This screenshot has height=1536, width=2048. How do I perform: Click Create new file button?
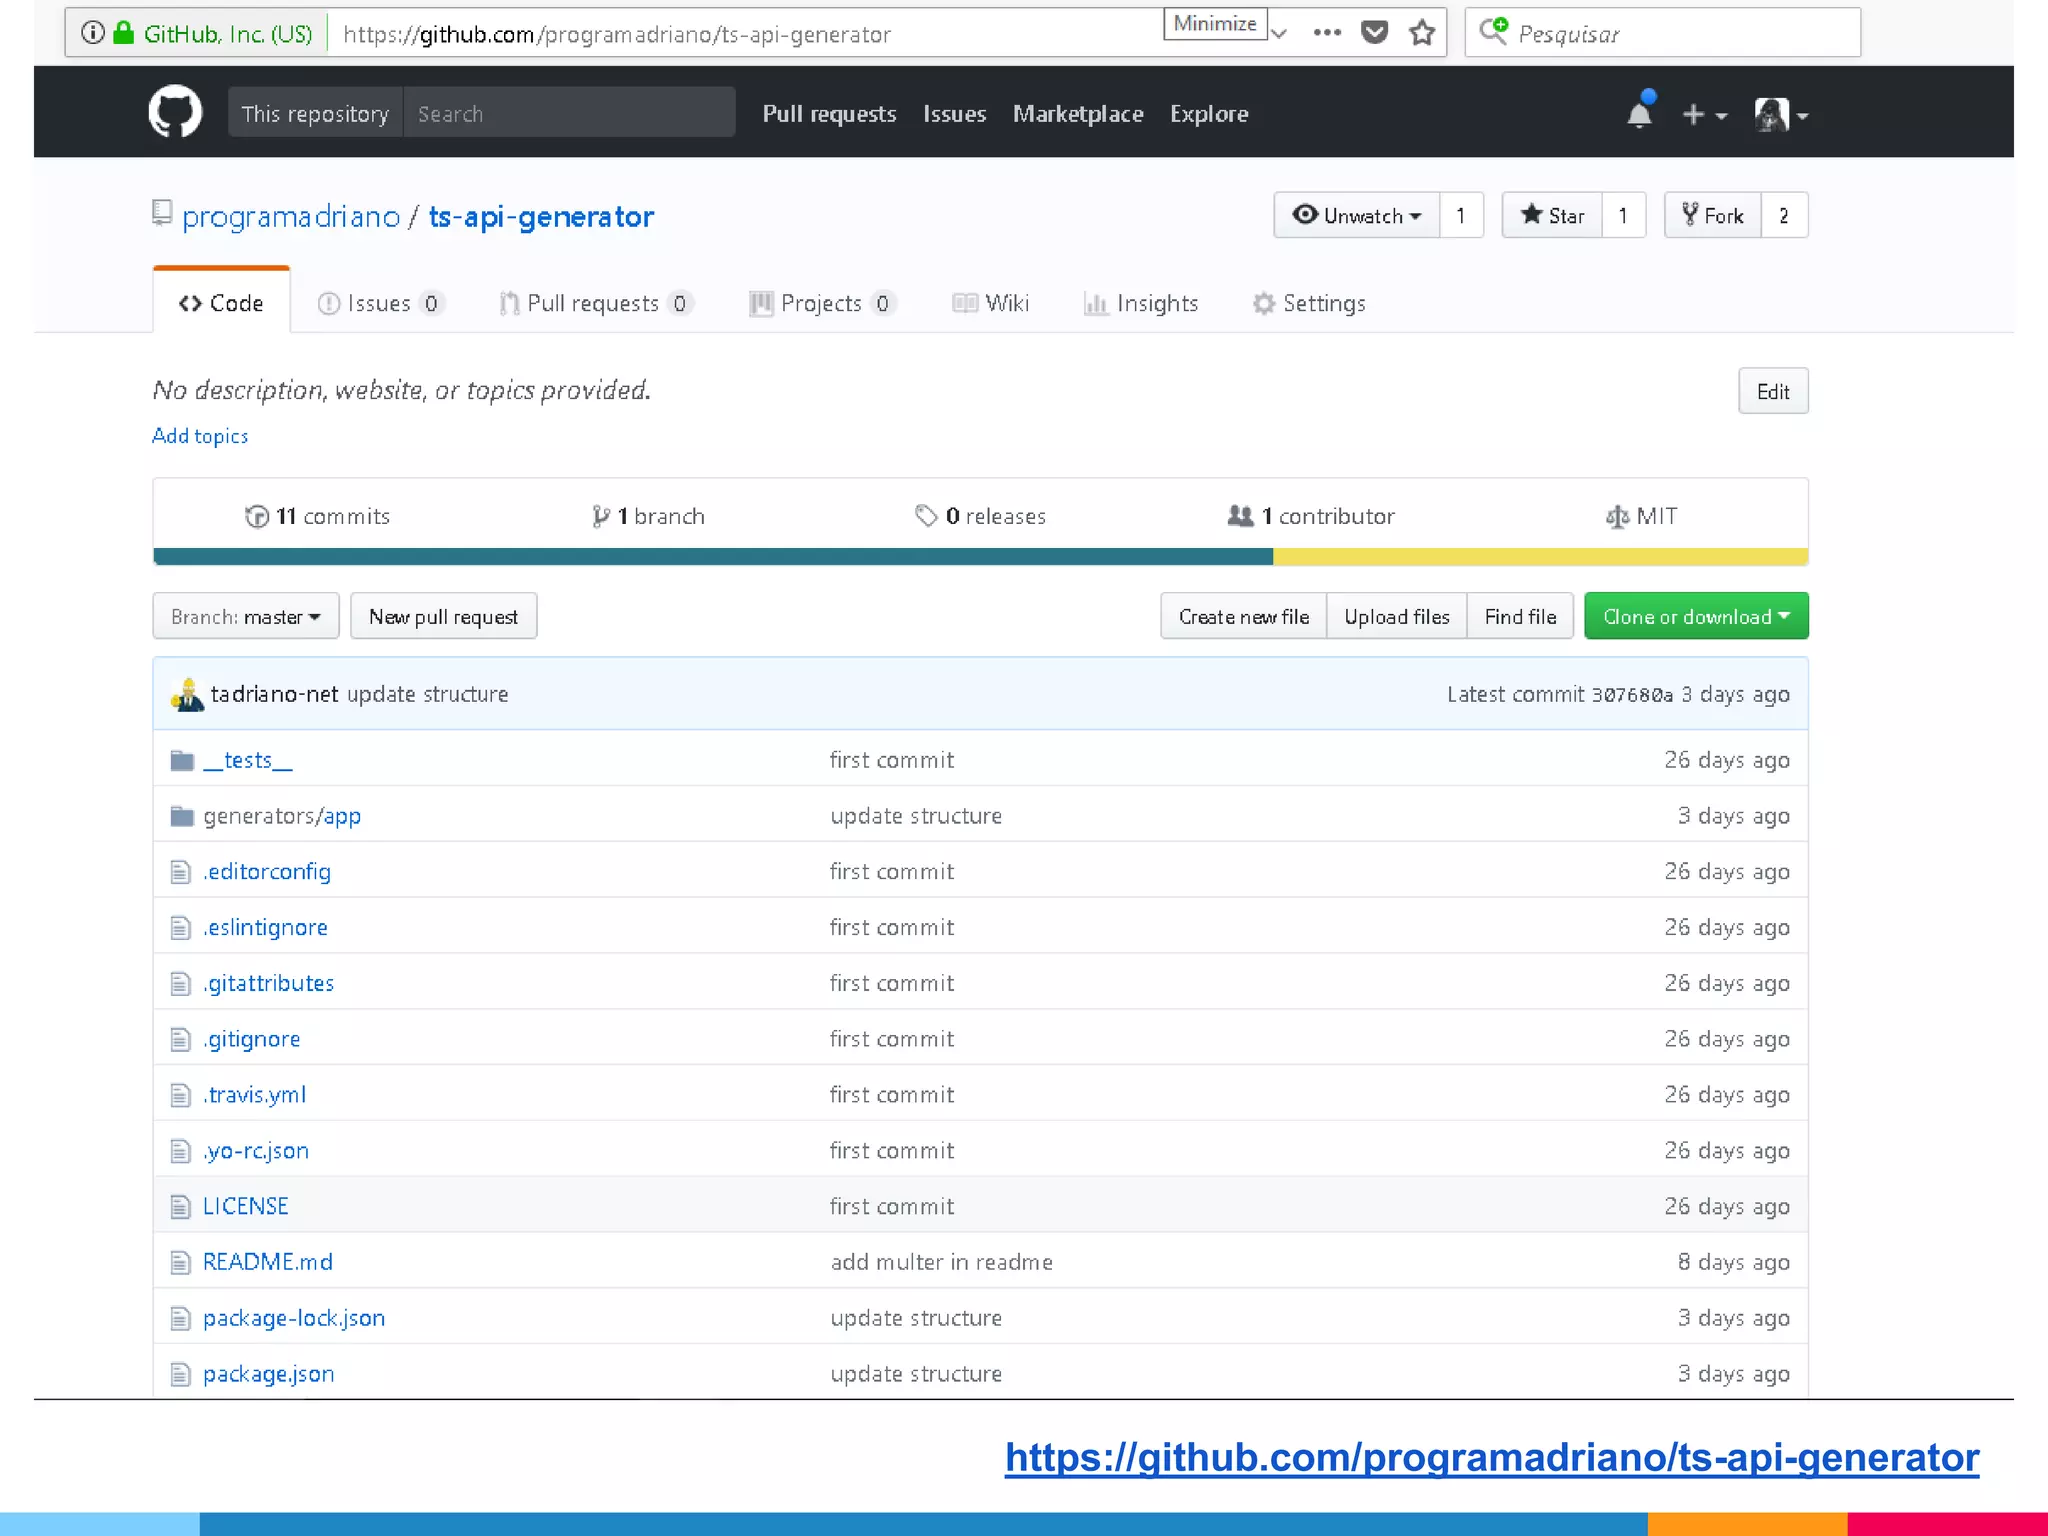(1243, 616)
